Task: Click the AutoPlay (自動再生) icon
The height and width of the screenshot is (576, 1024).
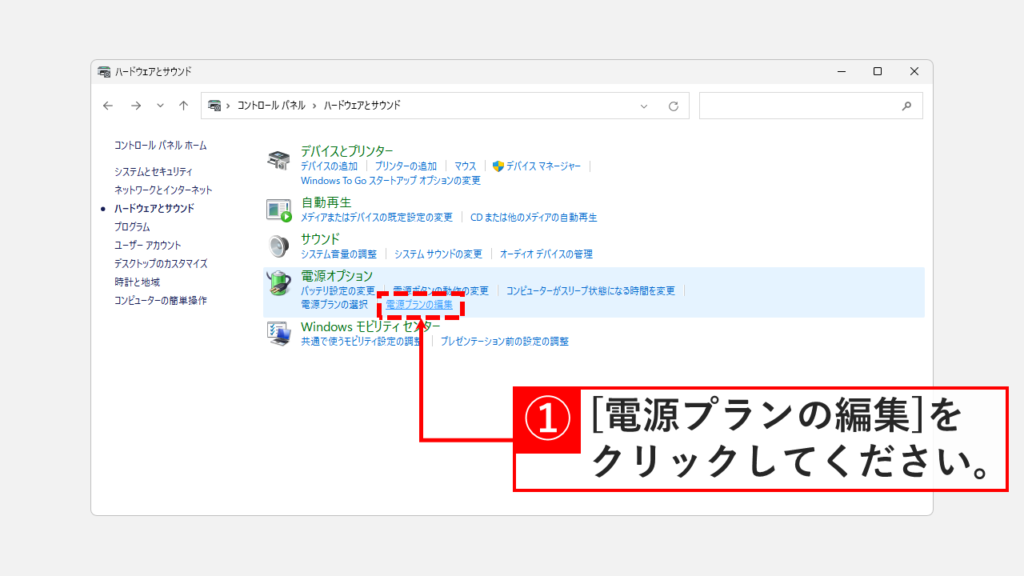Action: [x=278, y=210]
